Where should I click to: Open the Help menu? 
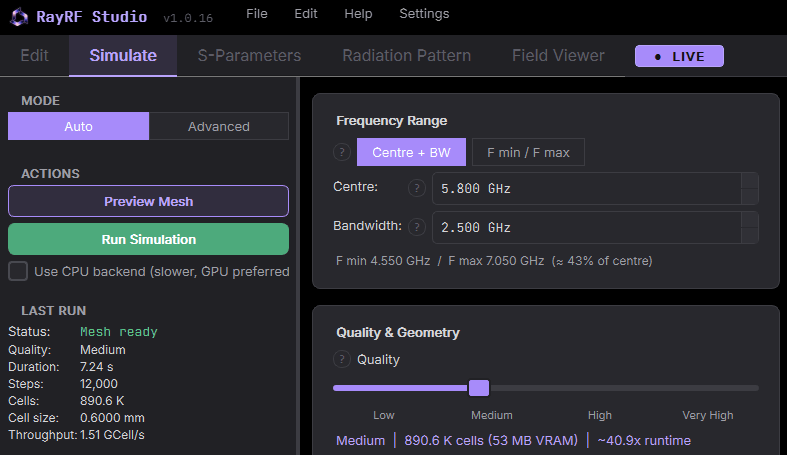[x=358, y=14]
